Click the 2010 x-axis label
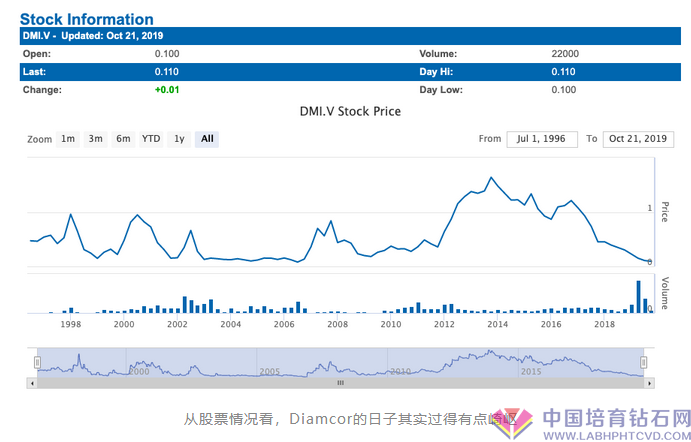The image size is (691, 442). (391, 324)
